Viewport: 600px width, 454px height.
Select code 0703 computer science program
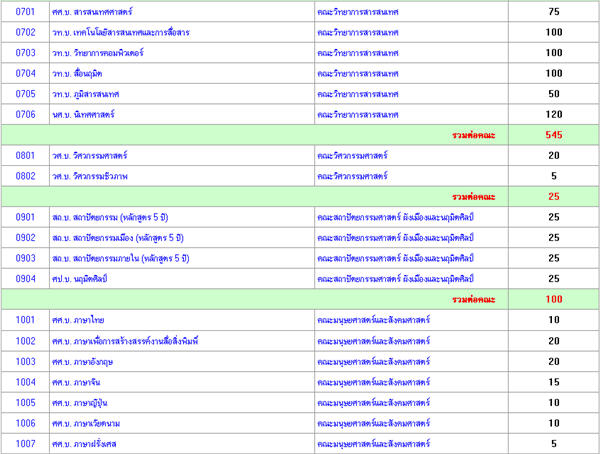click(26, 52)
